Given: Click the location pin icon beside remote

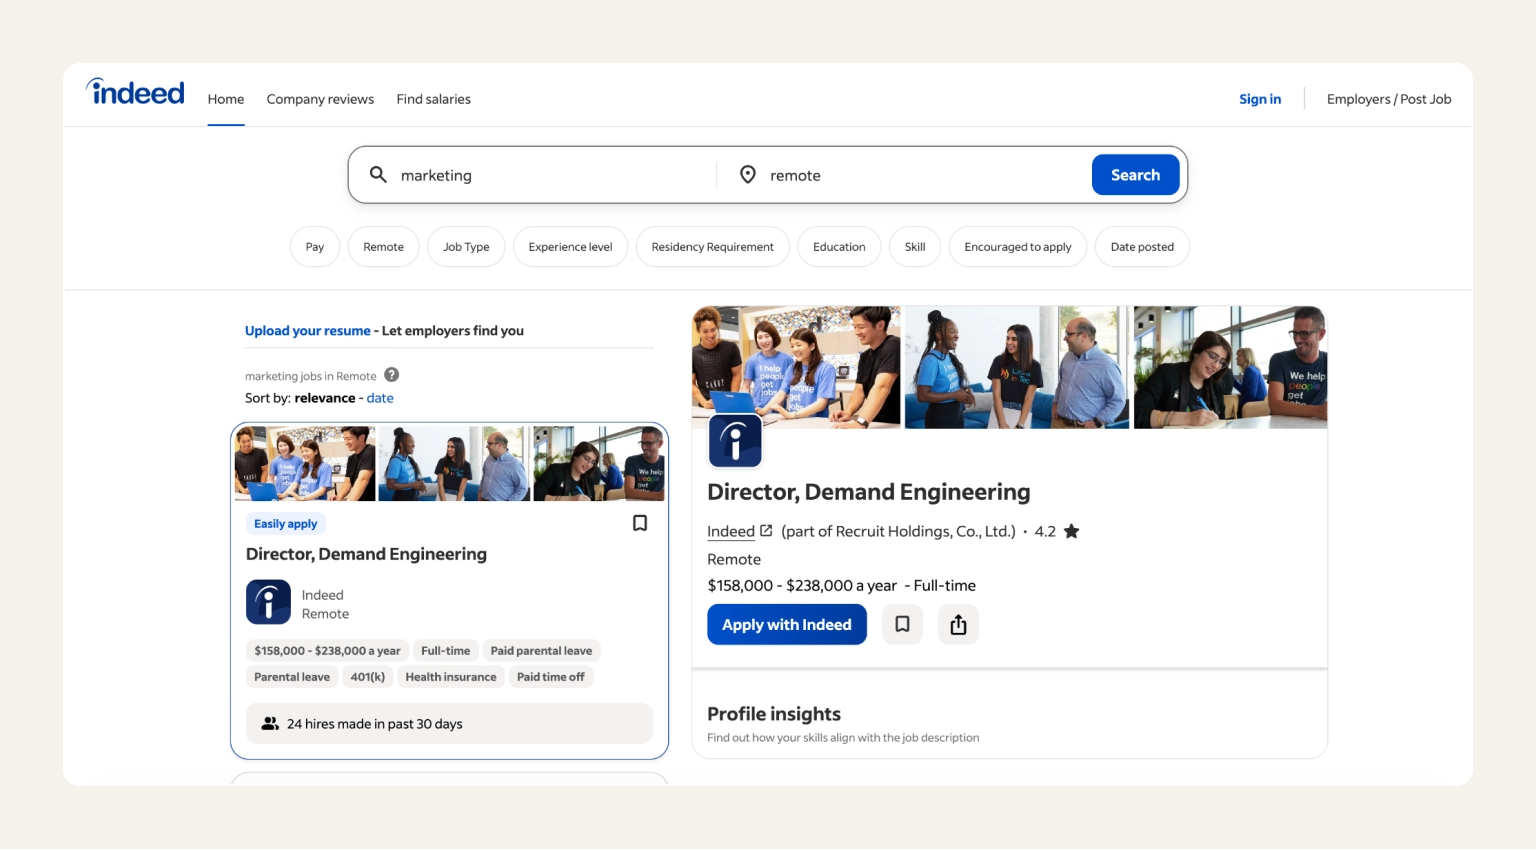Looking at the screenshot, I should pyautogui.click(x=747, y=174).
